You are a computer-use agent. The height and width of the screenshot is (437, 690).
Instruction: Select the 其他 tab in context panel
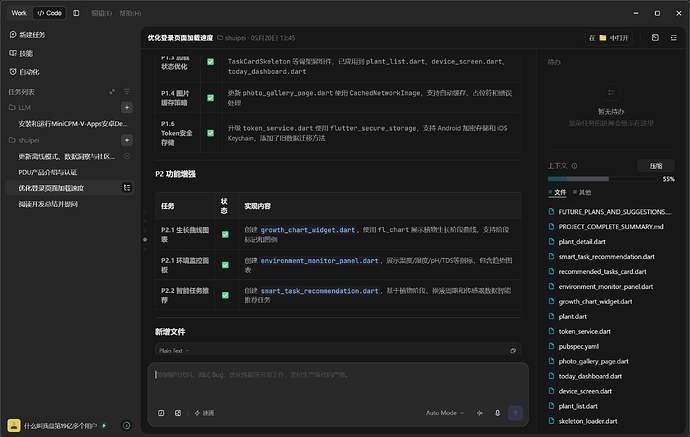click(582, 192)
